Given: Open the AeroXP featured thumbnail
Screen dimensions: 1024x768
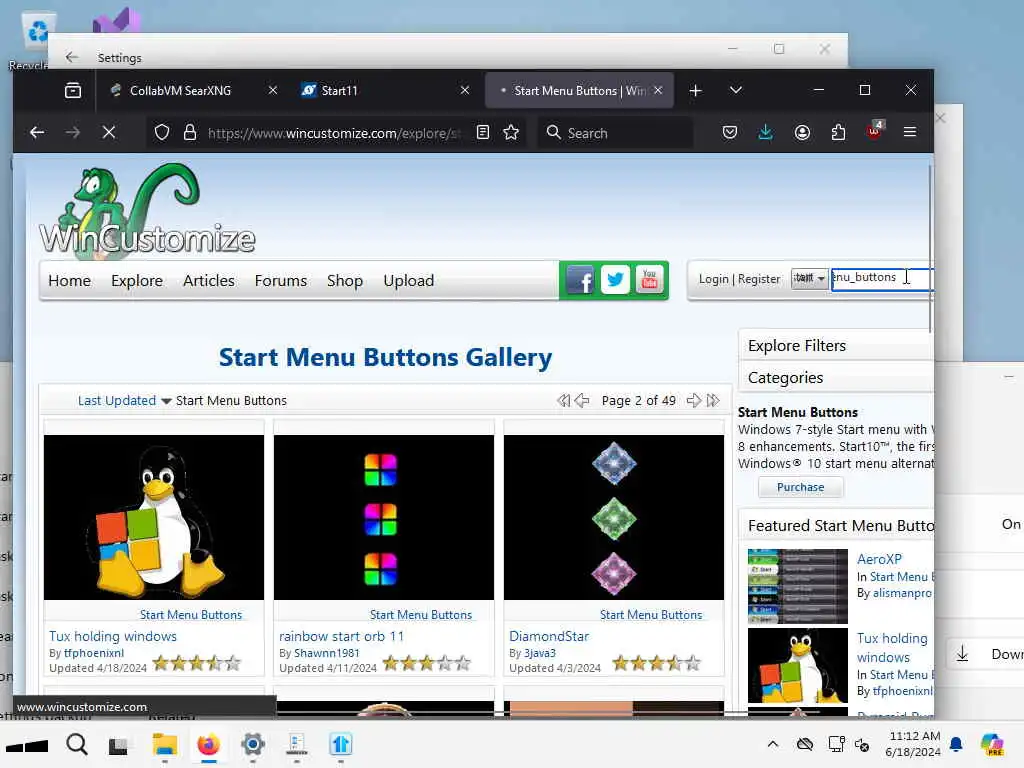Looking at the screenshot, I should pos(797,586).
